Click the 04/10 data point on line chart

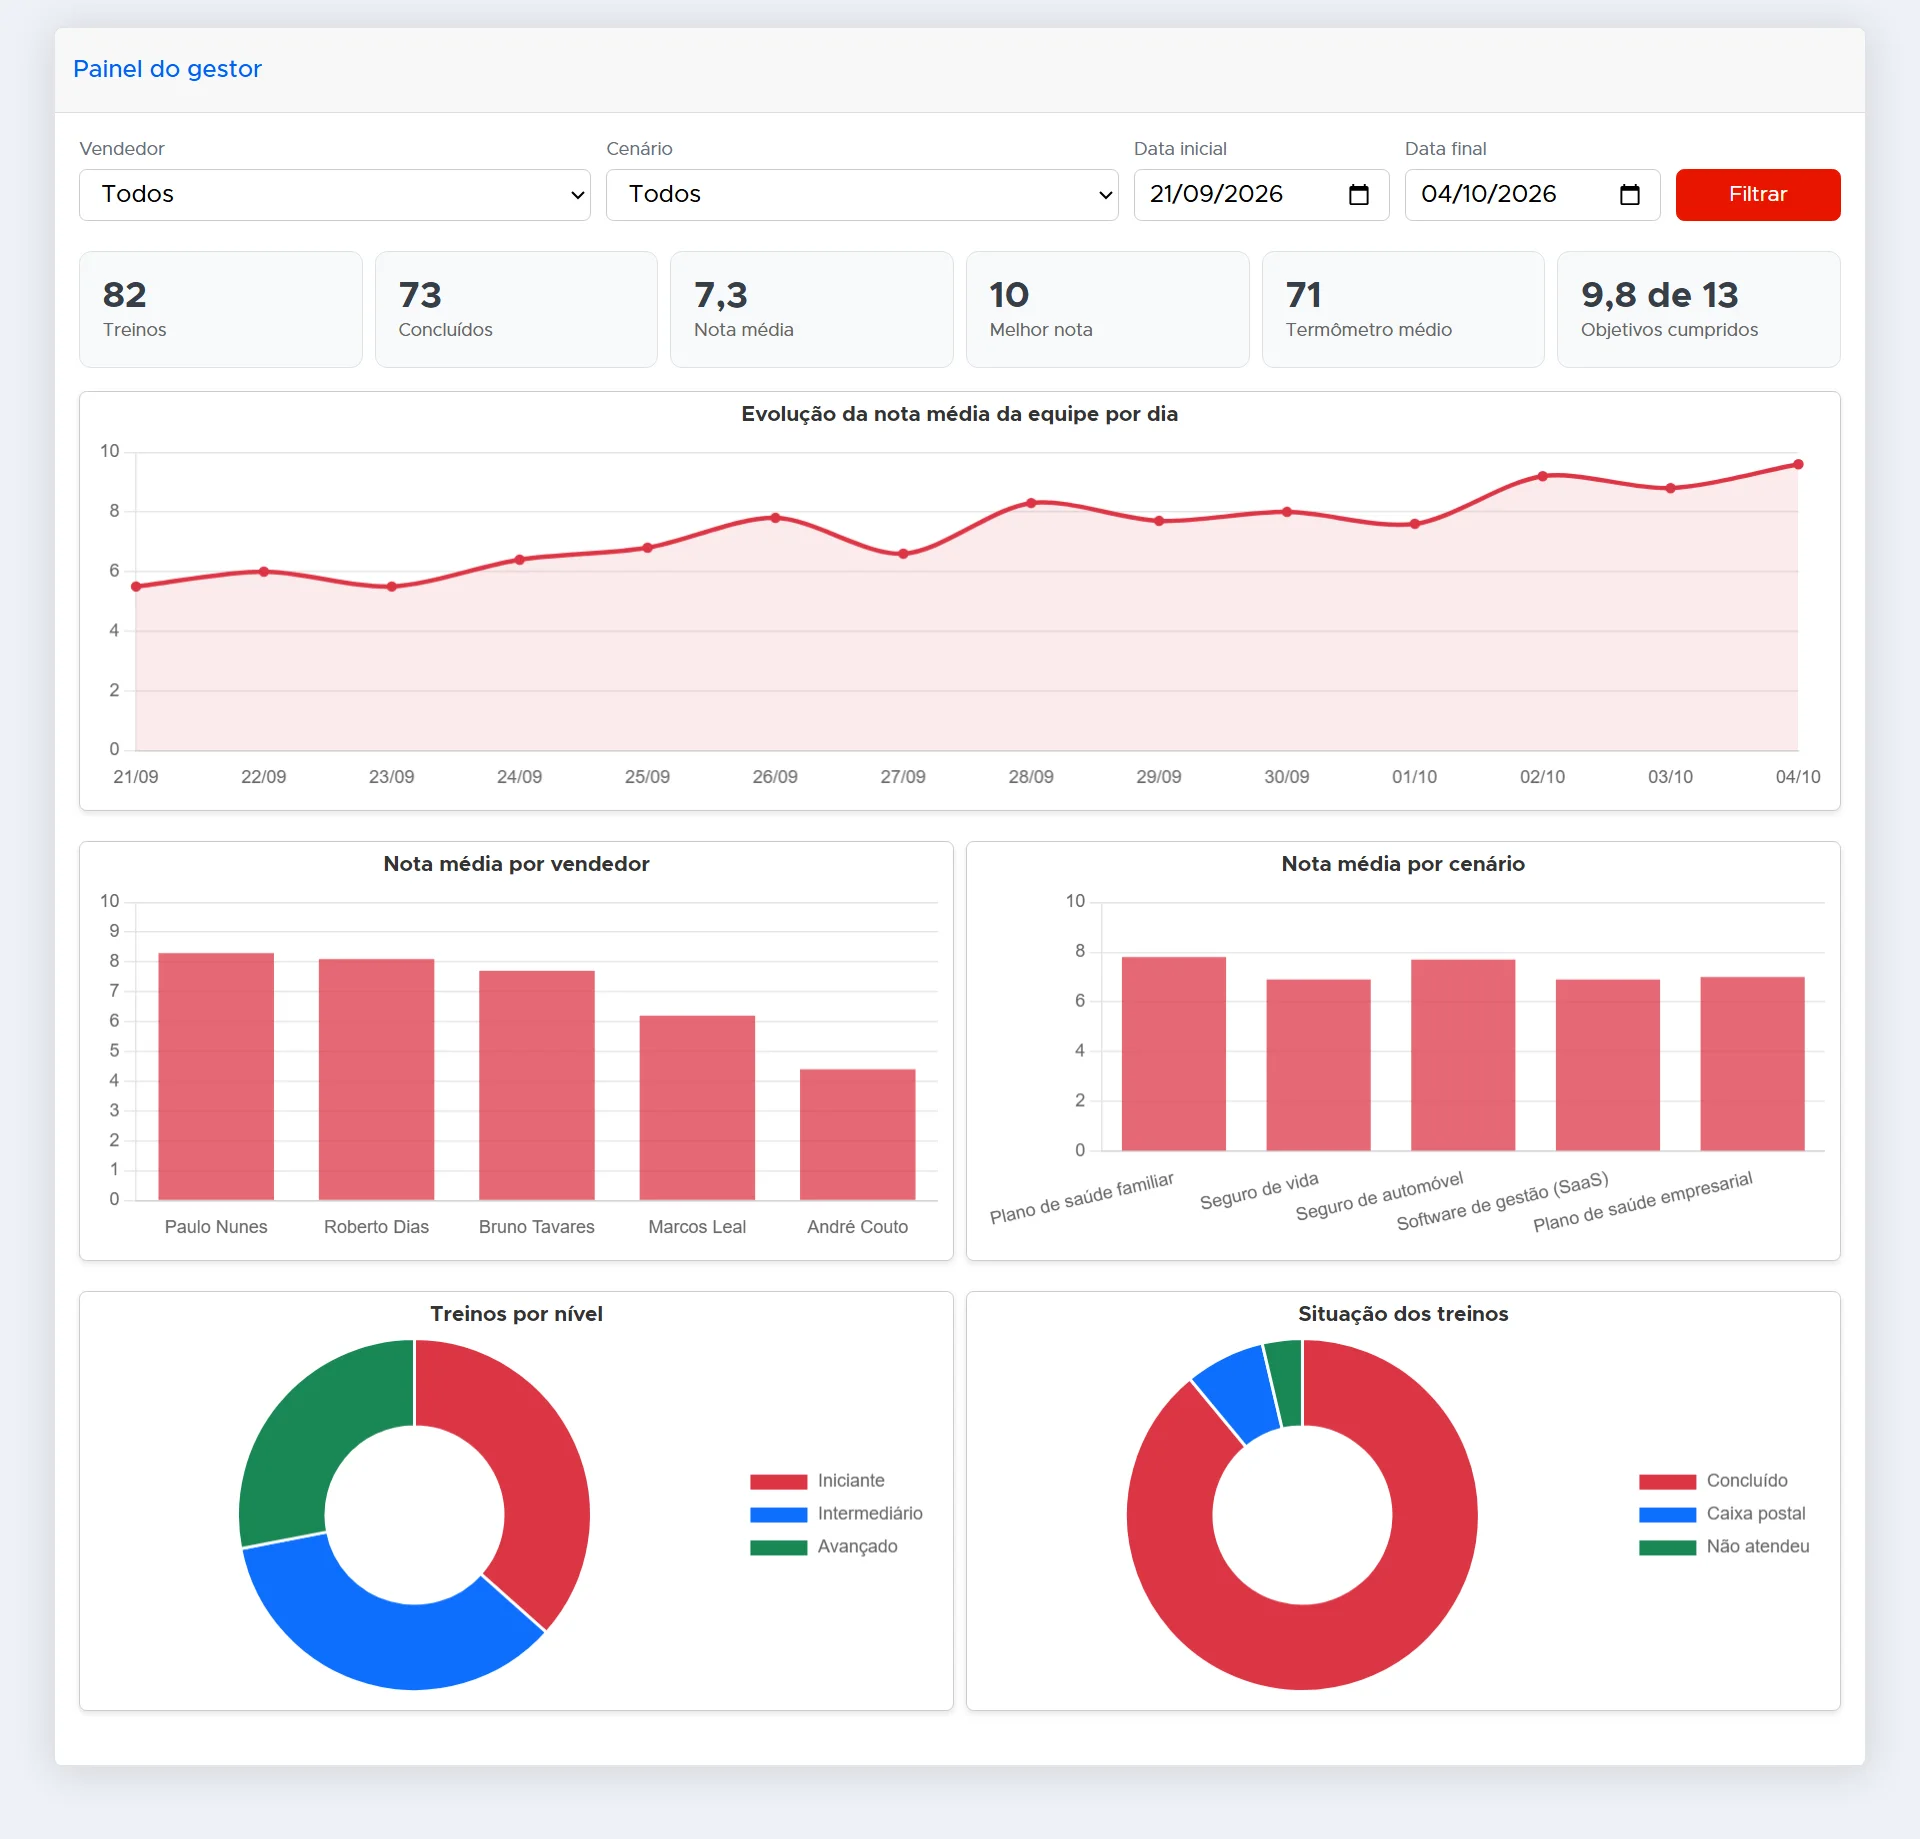pos(1798,464)
